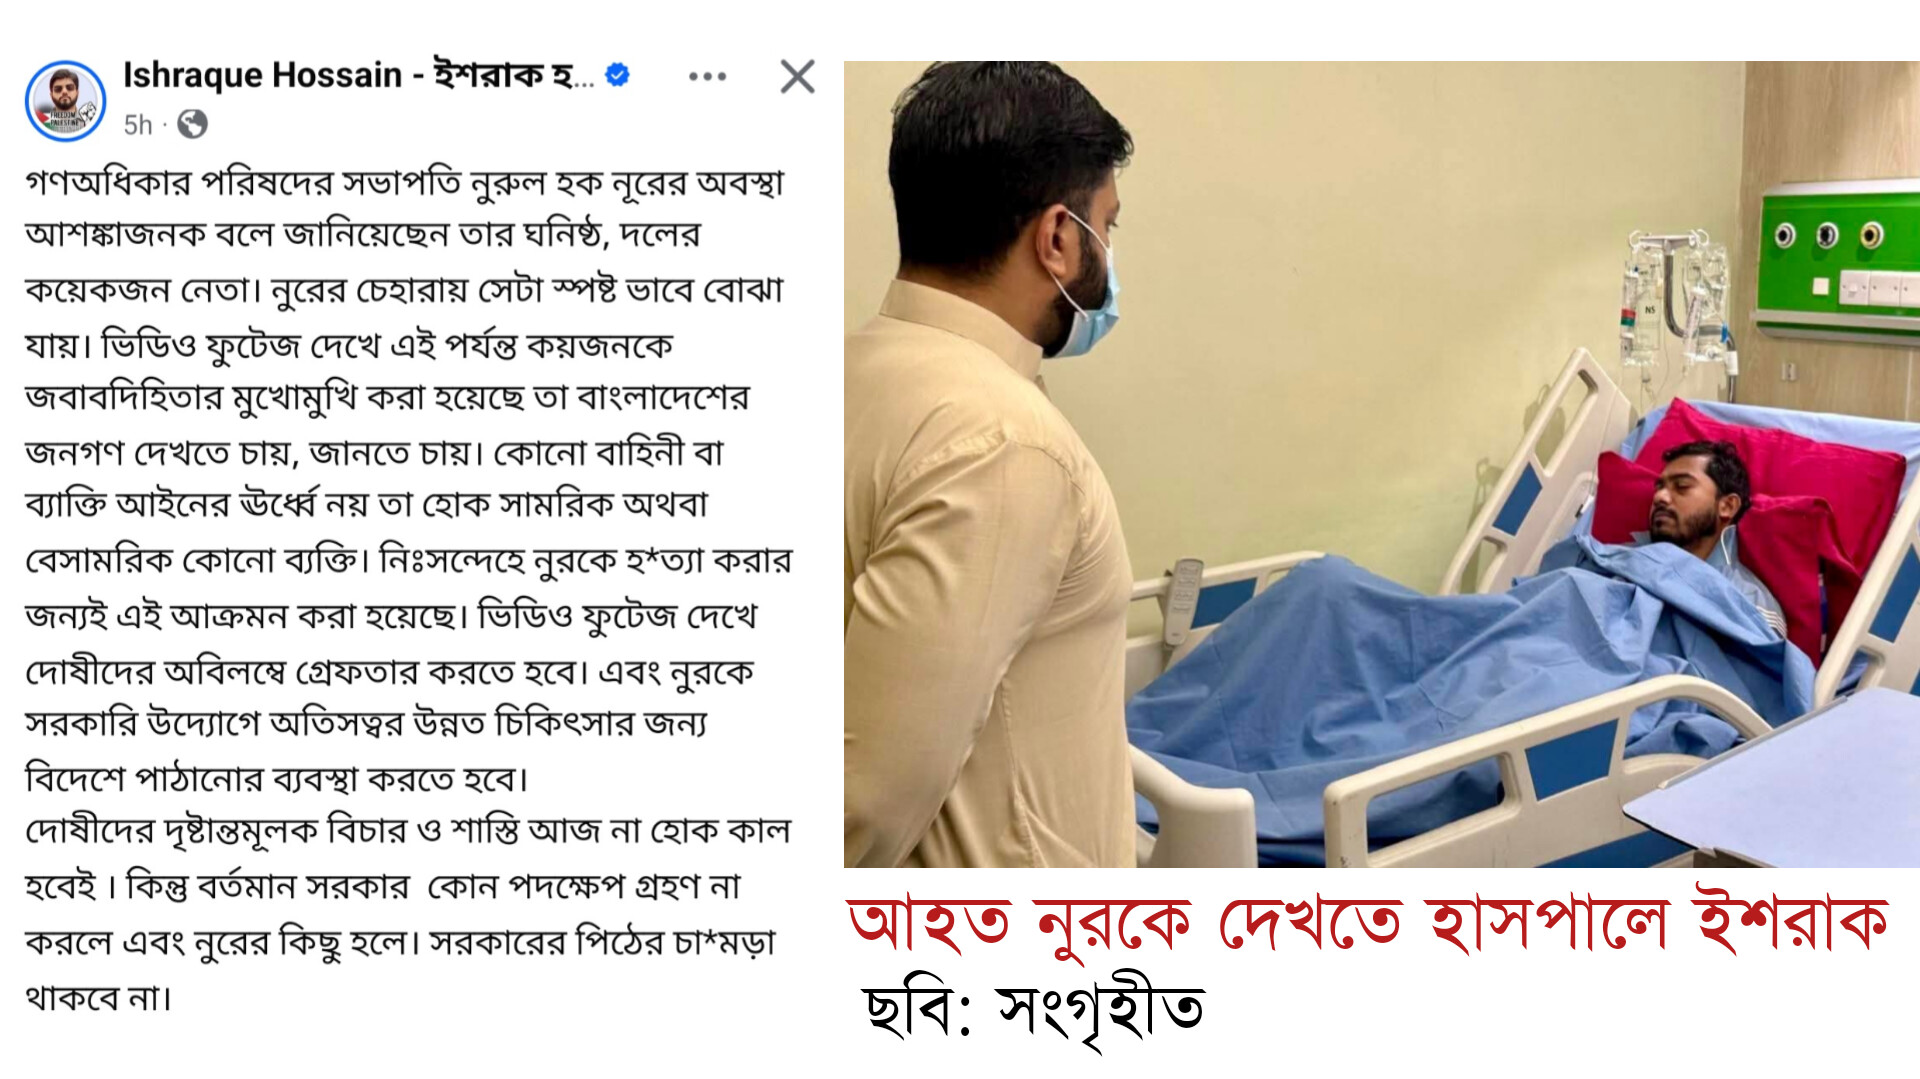Viewport: 1920px width, 1079px height.
Task: Click the 5h timestamp link
Action: pyautogui.click(x=138, y=125)
